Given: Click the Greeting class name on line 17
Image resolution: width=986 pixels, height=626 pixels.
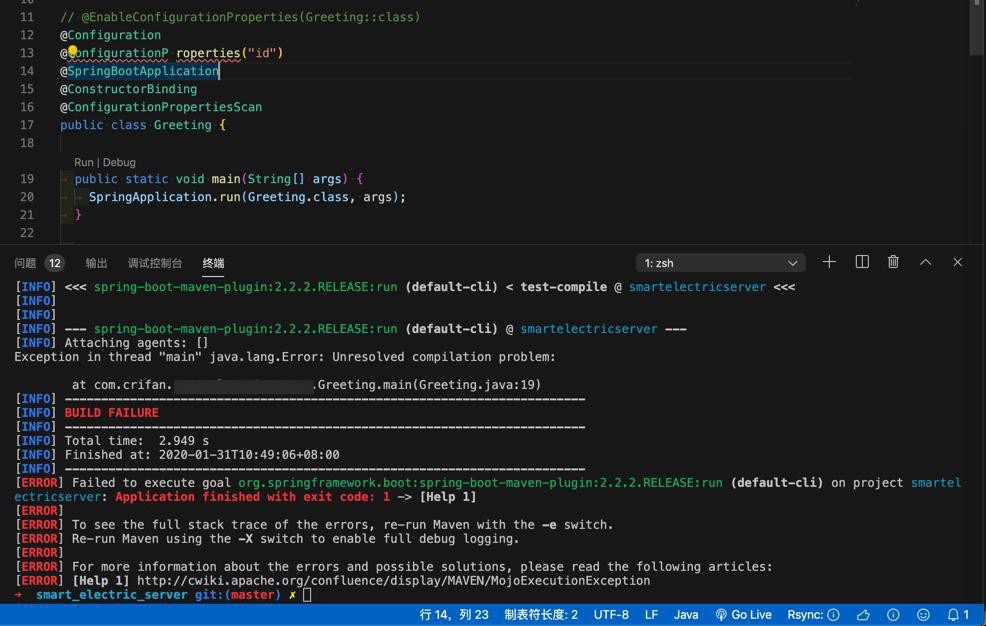Looking at the screenshot, I should coord(182,125).
